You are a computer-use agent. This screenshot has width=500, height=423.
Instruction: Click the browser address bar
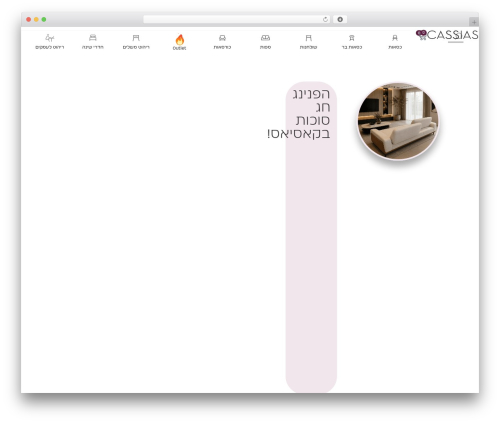point(236,19)
